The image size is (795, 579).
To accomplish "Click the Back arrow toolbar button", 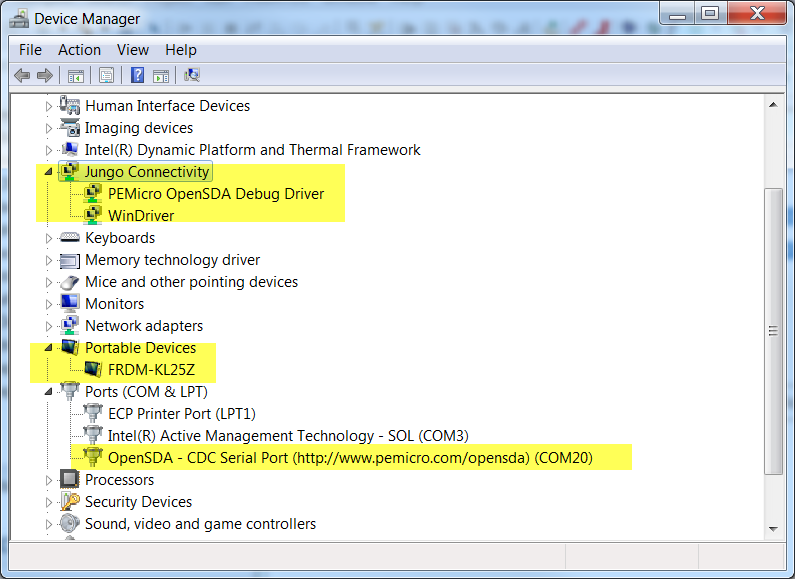I will click(22, 76).
